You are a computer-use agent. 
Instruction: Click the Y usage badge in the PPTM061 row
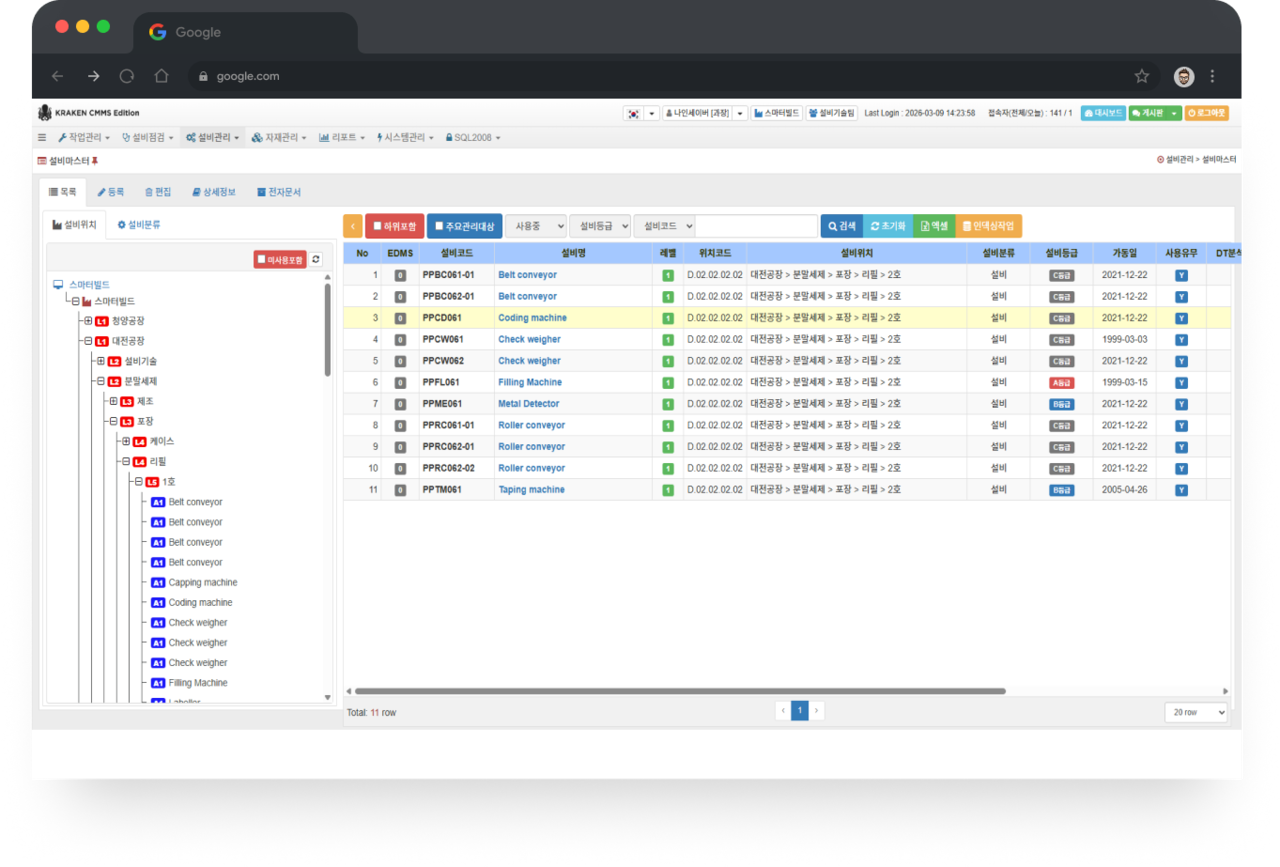pos(1181,490)
